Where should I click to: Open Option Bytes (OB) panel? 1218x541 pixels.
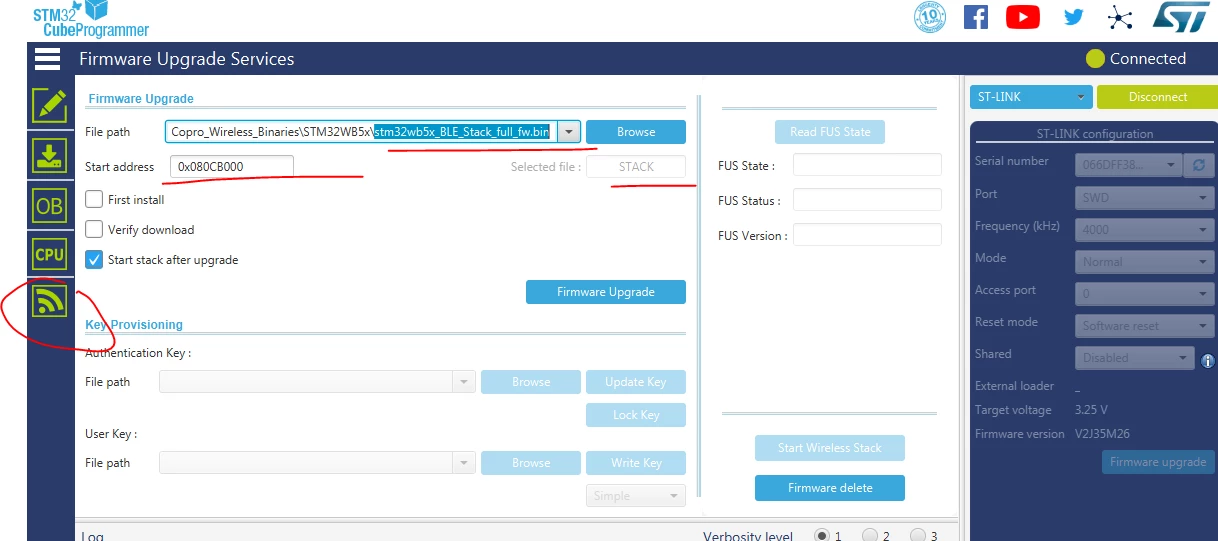(x=49, y=206)
